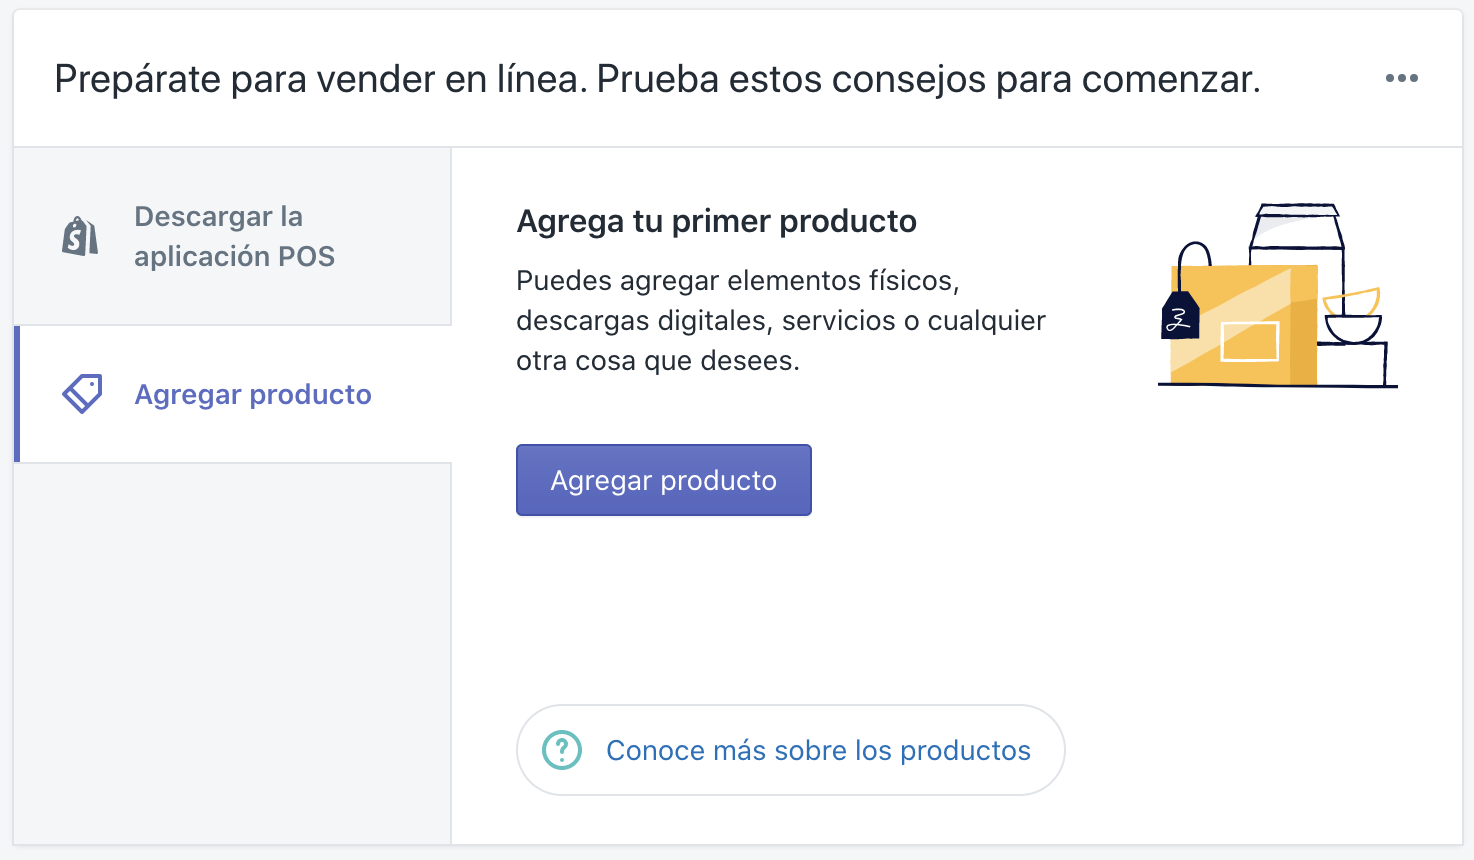The height and width of the screenshot is (860, 1474).
Task: Click the description about elementos físicos
Action: pyautogui.click(x=780, y=320)
